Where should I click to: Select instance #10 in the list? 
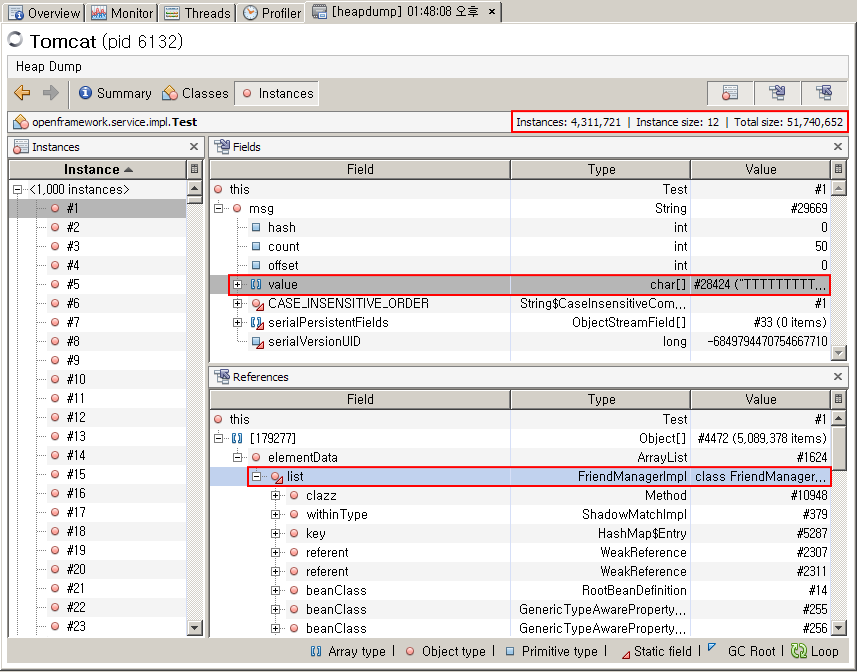click(98, 379)
